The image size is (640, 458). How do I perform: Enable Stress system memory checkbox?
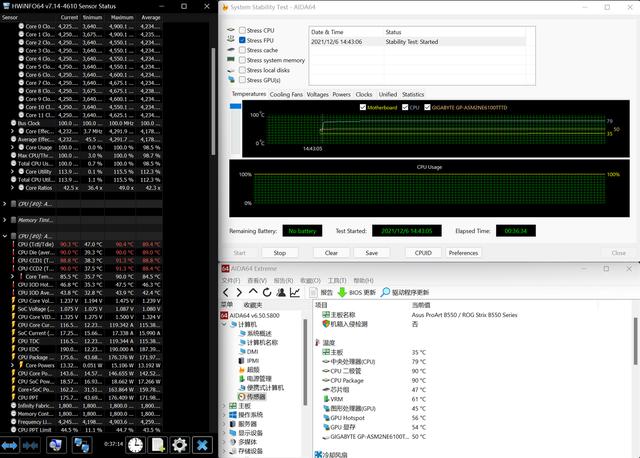point(242,60)
